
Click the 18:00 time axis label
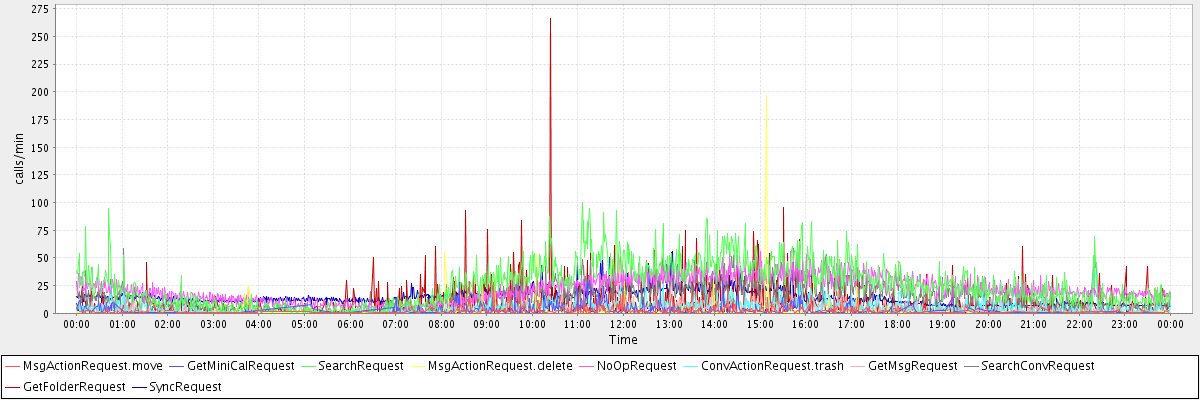click(897, 324)
